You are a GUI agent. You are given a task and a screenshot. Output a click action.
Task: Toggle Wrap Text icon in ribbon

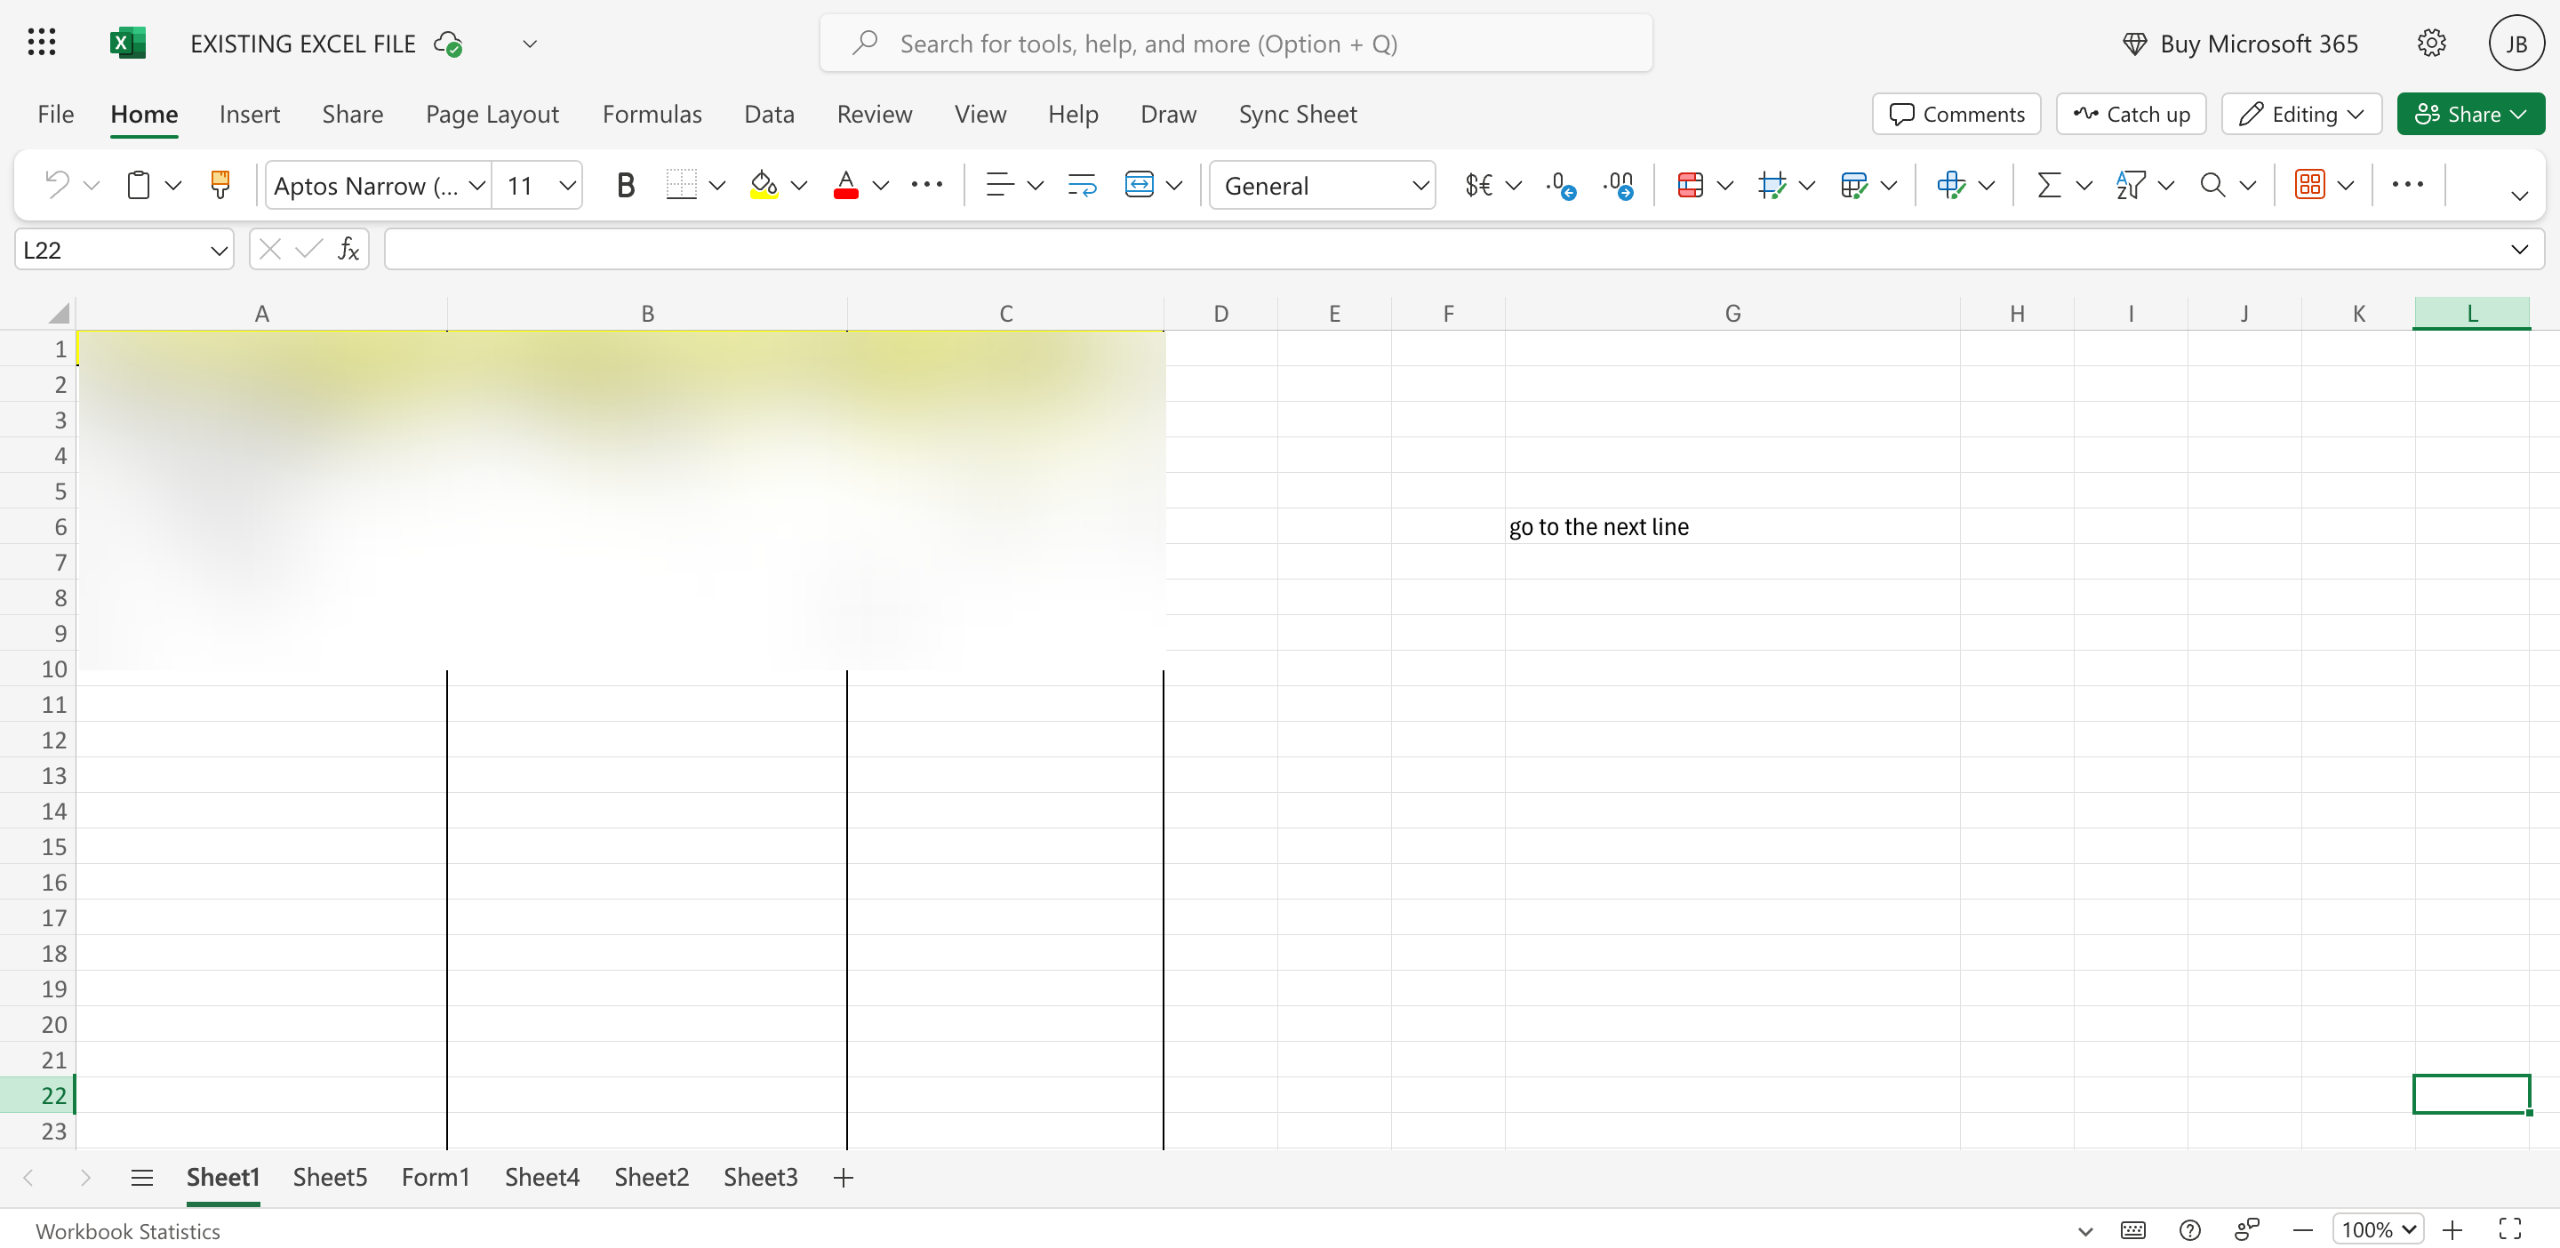(1081, 185)
